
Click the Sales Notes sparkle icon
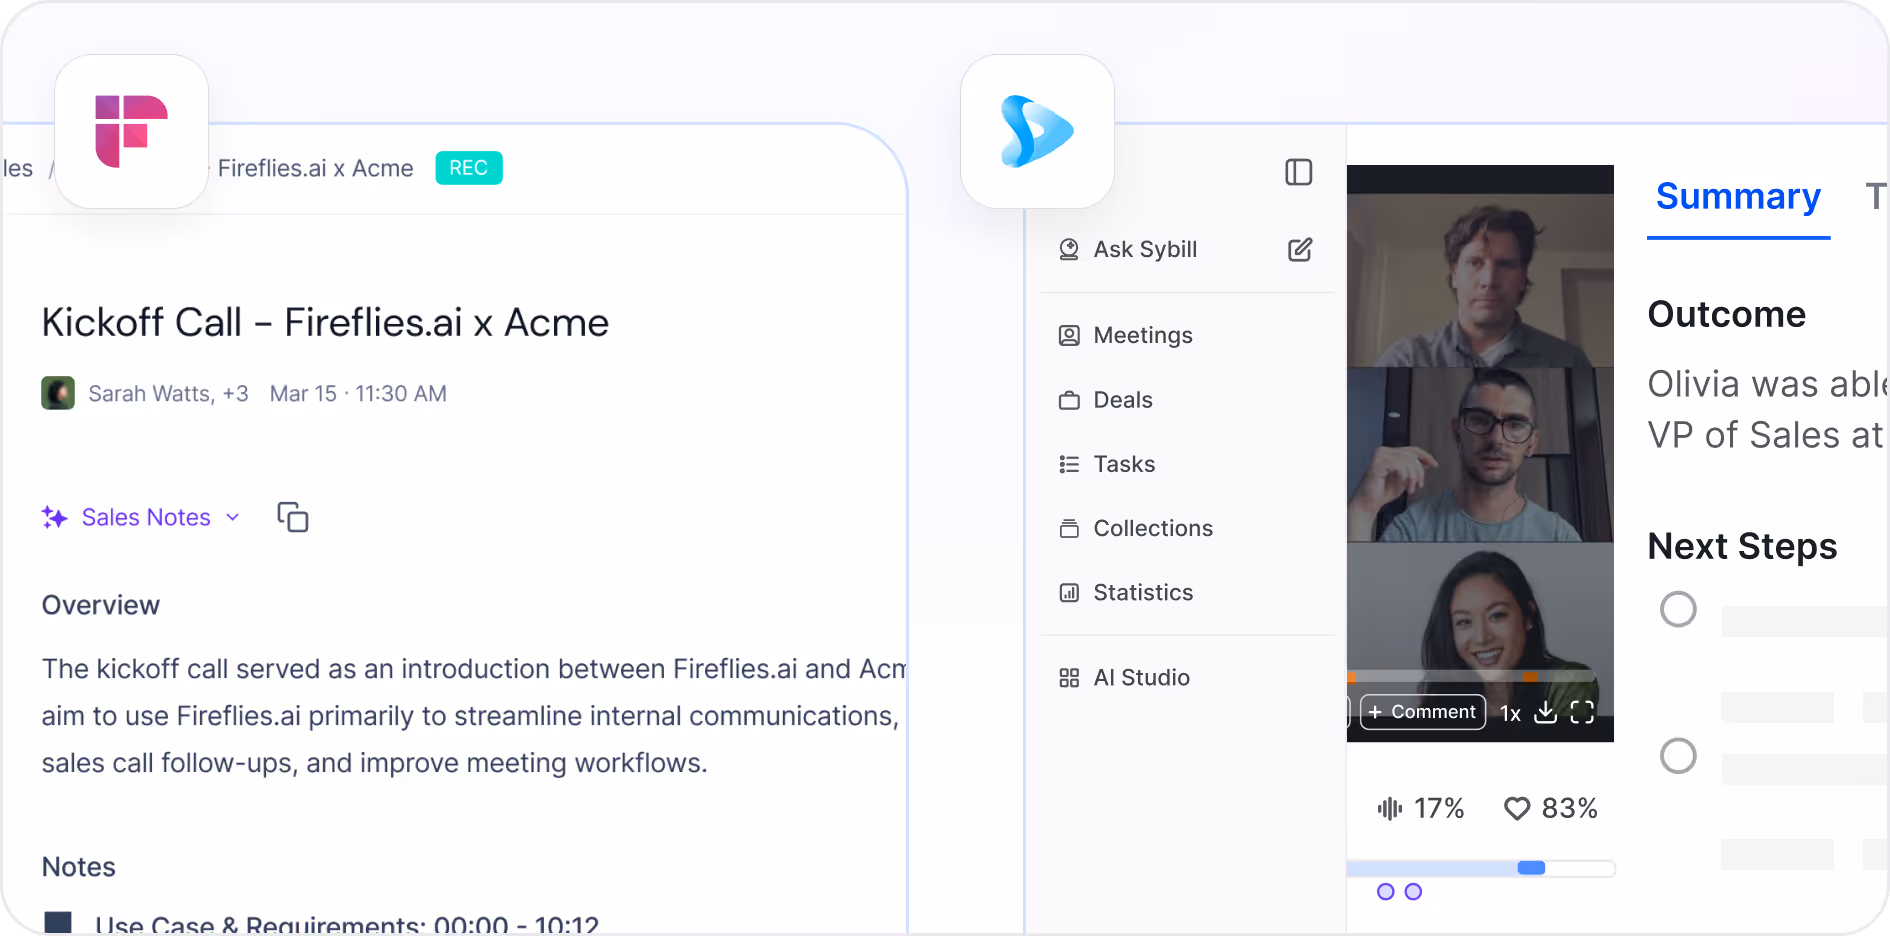click(54, 517)
